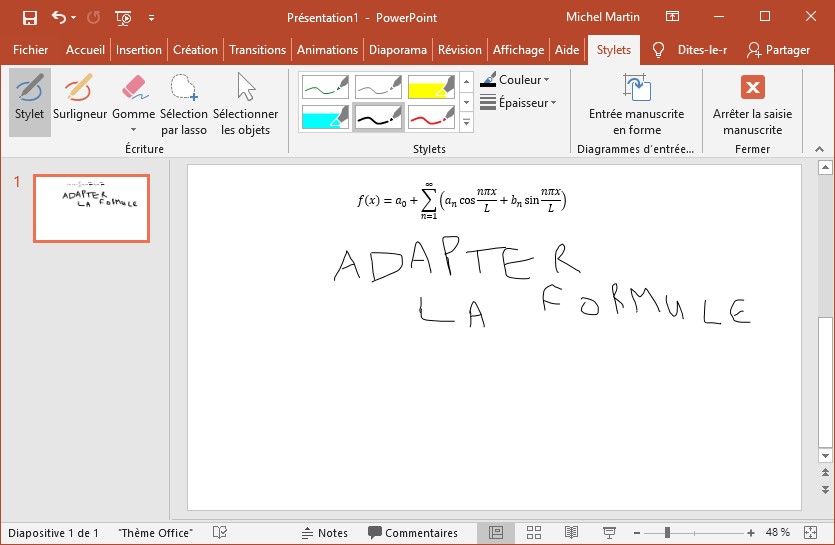Image resolution: width=835 pixels, height=545 pixels.
Task: Click Entrée manuscrite en forme icon
Action: click(x=636, y=88)
